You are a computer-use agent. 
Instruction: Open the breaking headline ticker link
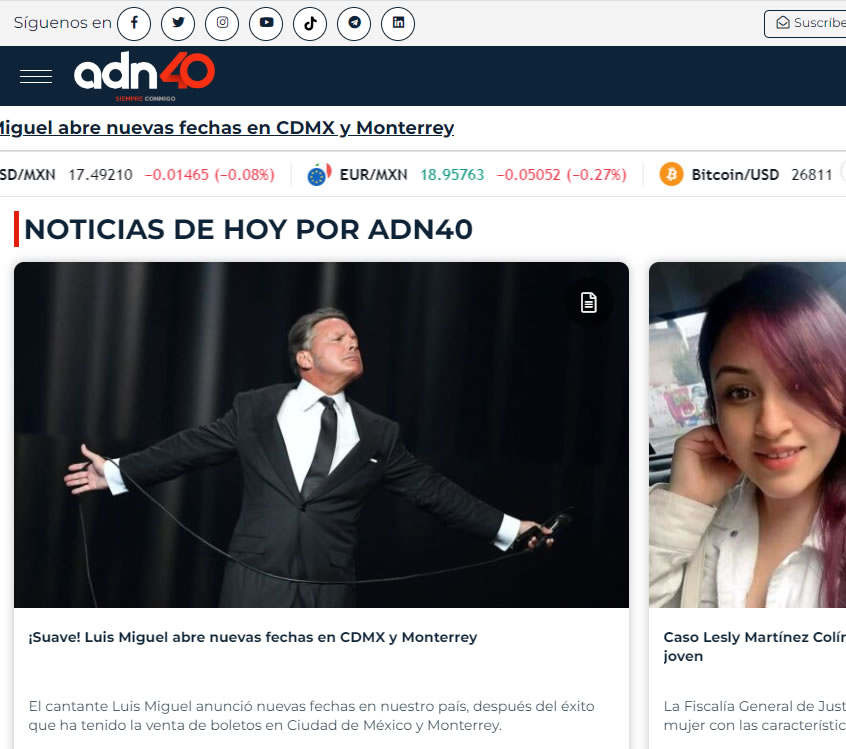tap(225, 128)
